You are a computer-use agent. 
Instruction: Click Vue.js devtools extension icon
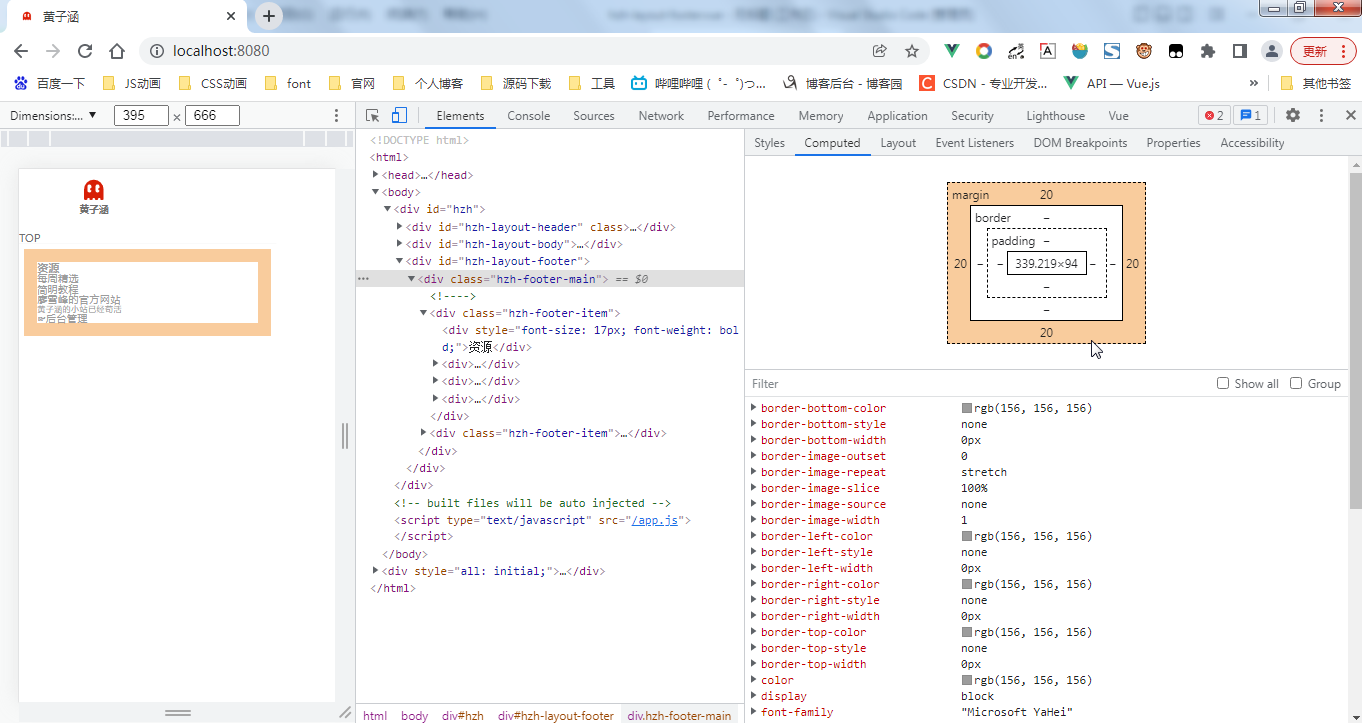[952, 51]
